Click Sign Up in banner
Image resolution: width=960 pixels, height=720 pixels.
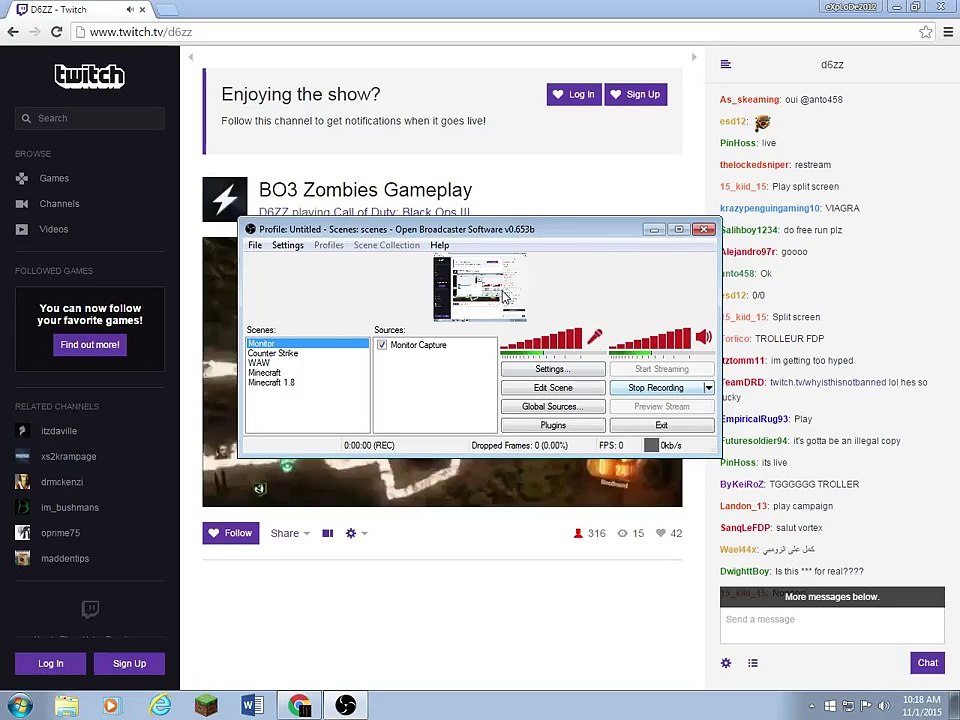click(636, 94)
